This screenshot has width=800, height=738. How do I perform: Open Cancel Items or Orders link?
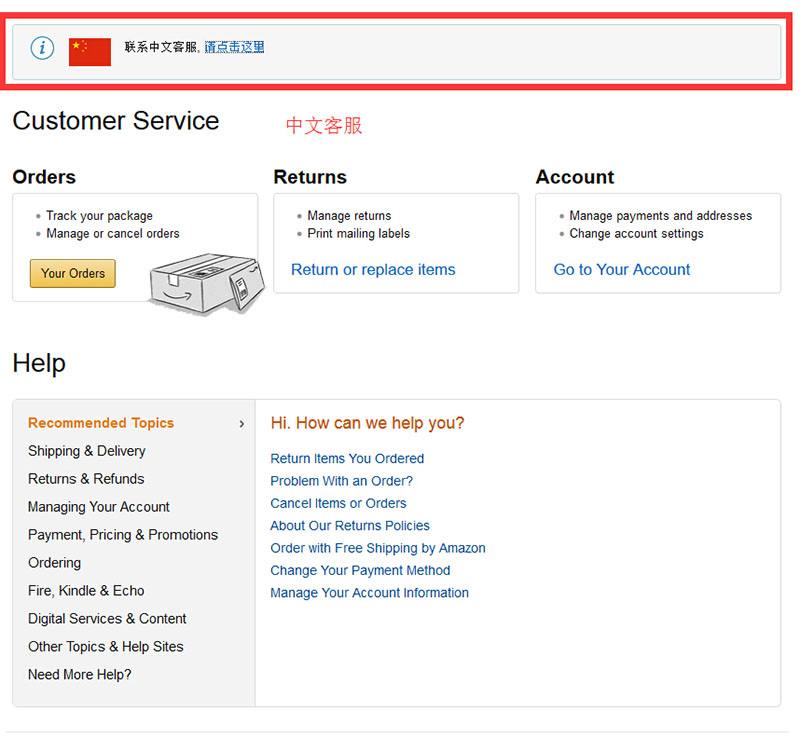[x=338, y=503]
